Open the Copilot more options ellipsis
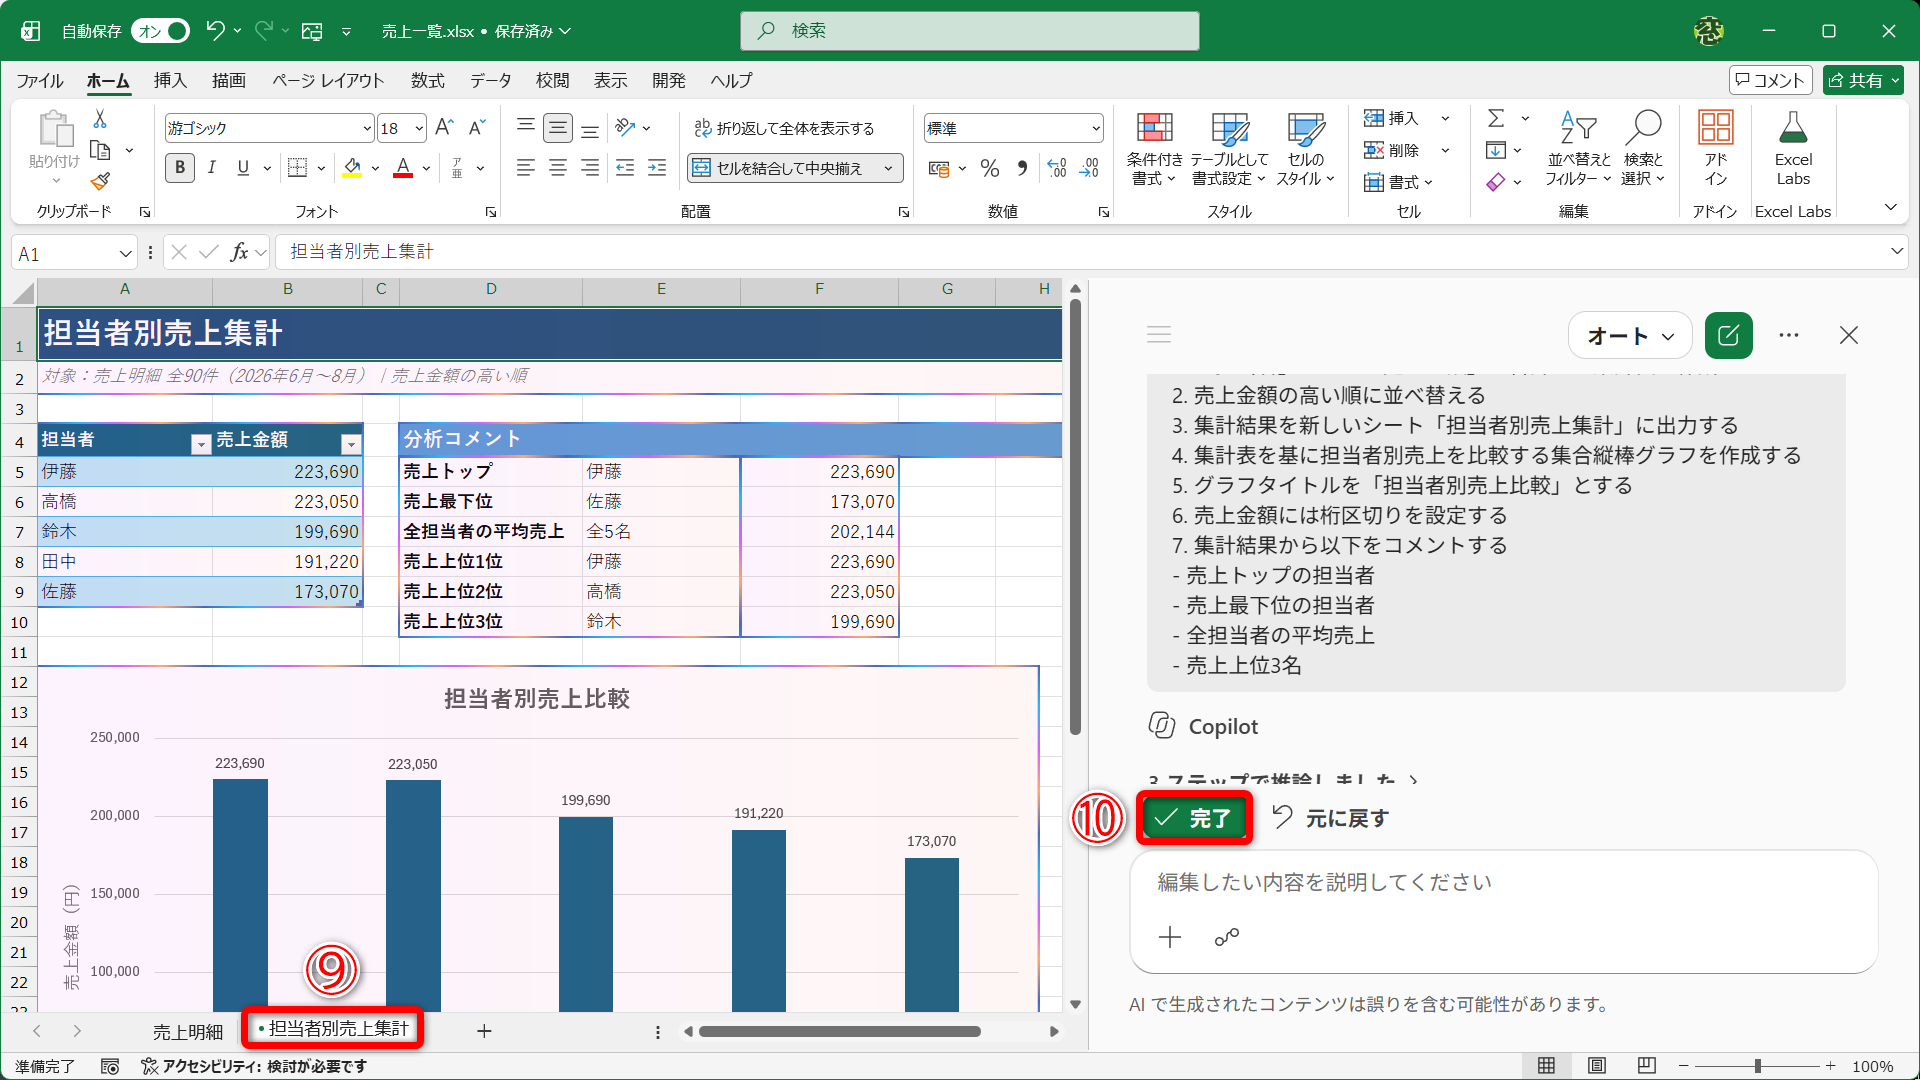The image size is (1920, 1080). pyautogui.click(x=1789, y=336)
